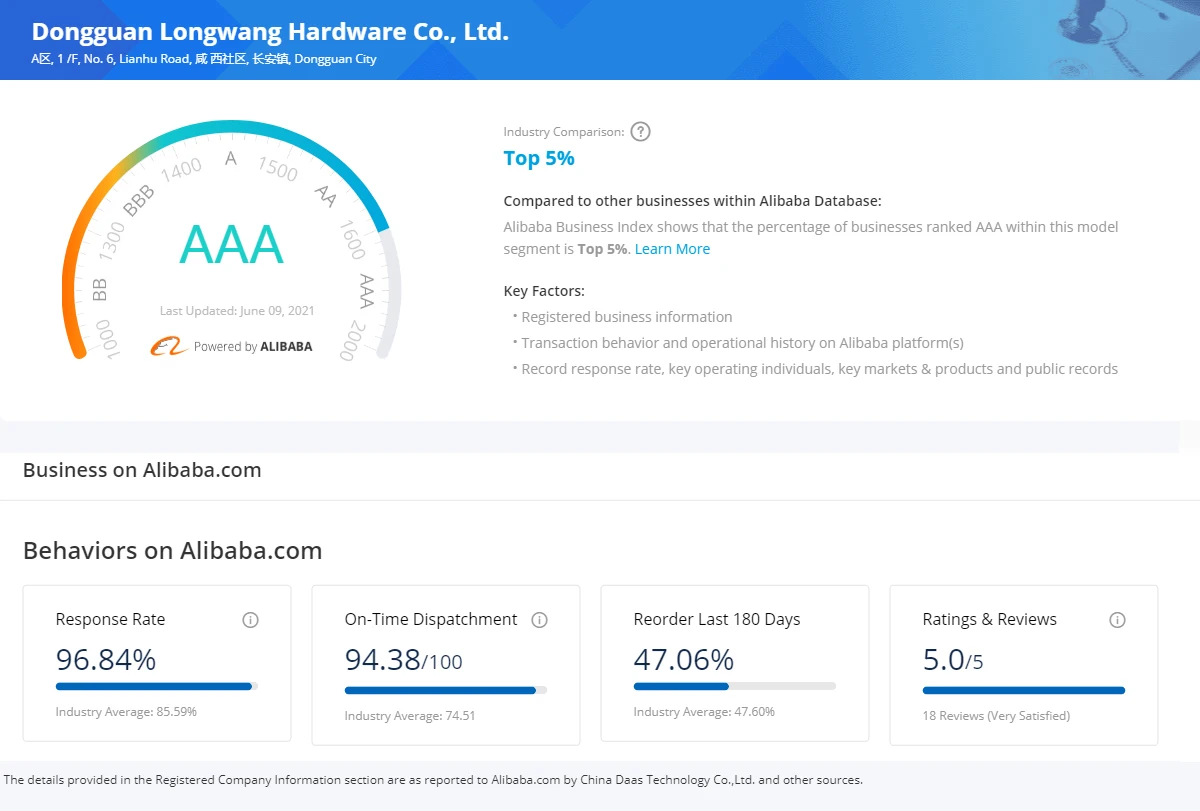The height and width of the screenshot is (811, 1200).
Task: Click the Response Rate info icon
Action: point(251,620)
